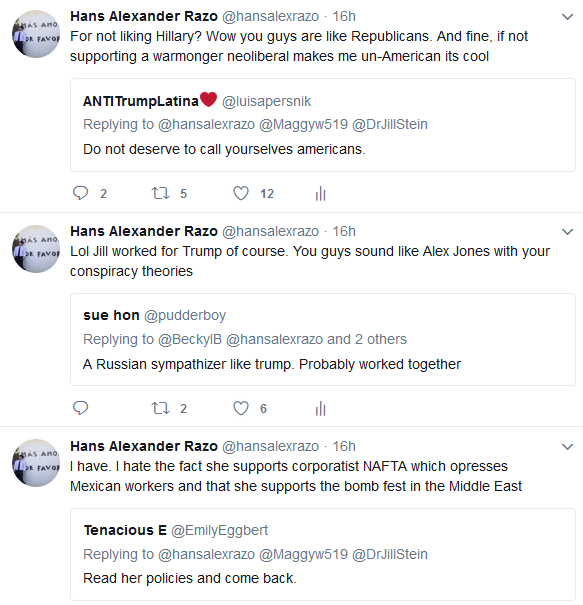Open the Hans Alexander Razo name on second tweet
This screenshot has width=583, height=605.
click(x=144, y=231)
